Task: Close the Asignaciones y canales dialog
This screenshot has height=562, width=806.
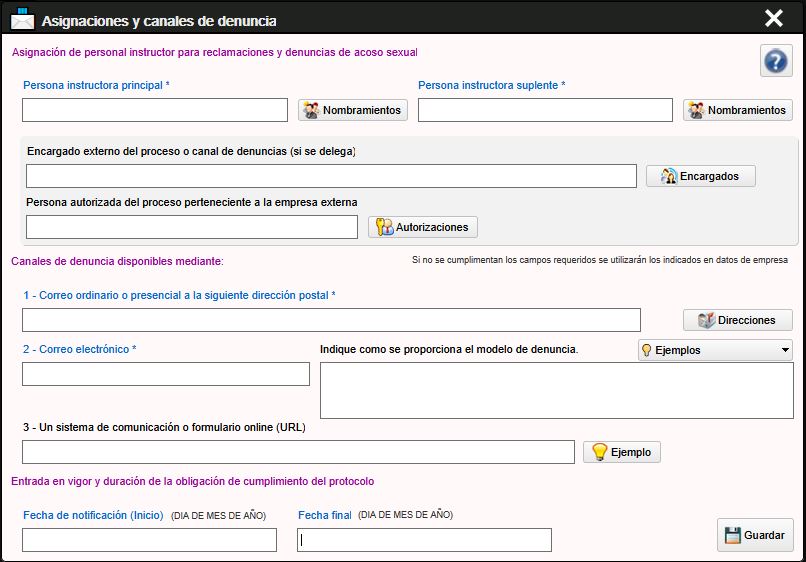Action: (773, 18)
